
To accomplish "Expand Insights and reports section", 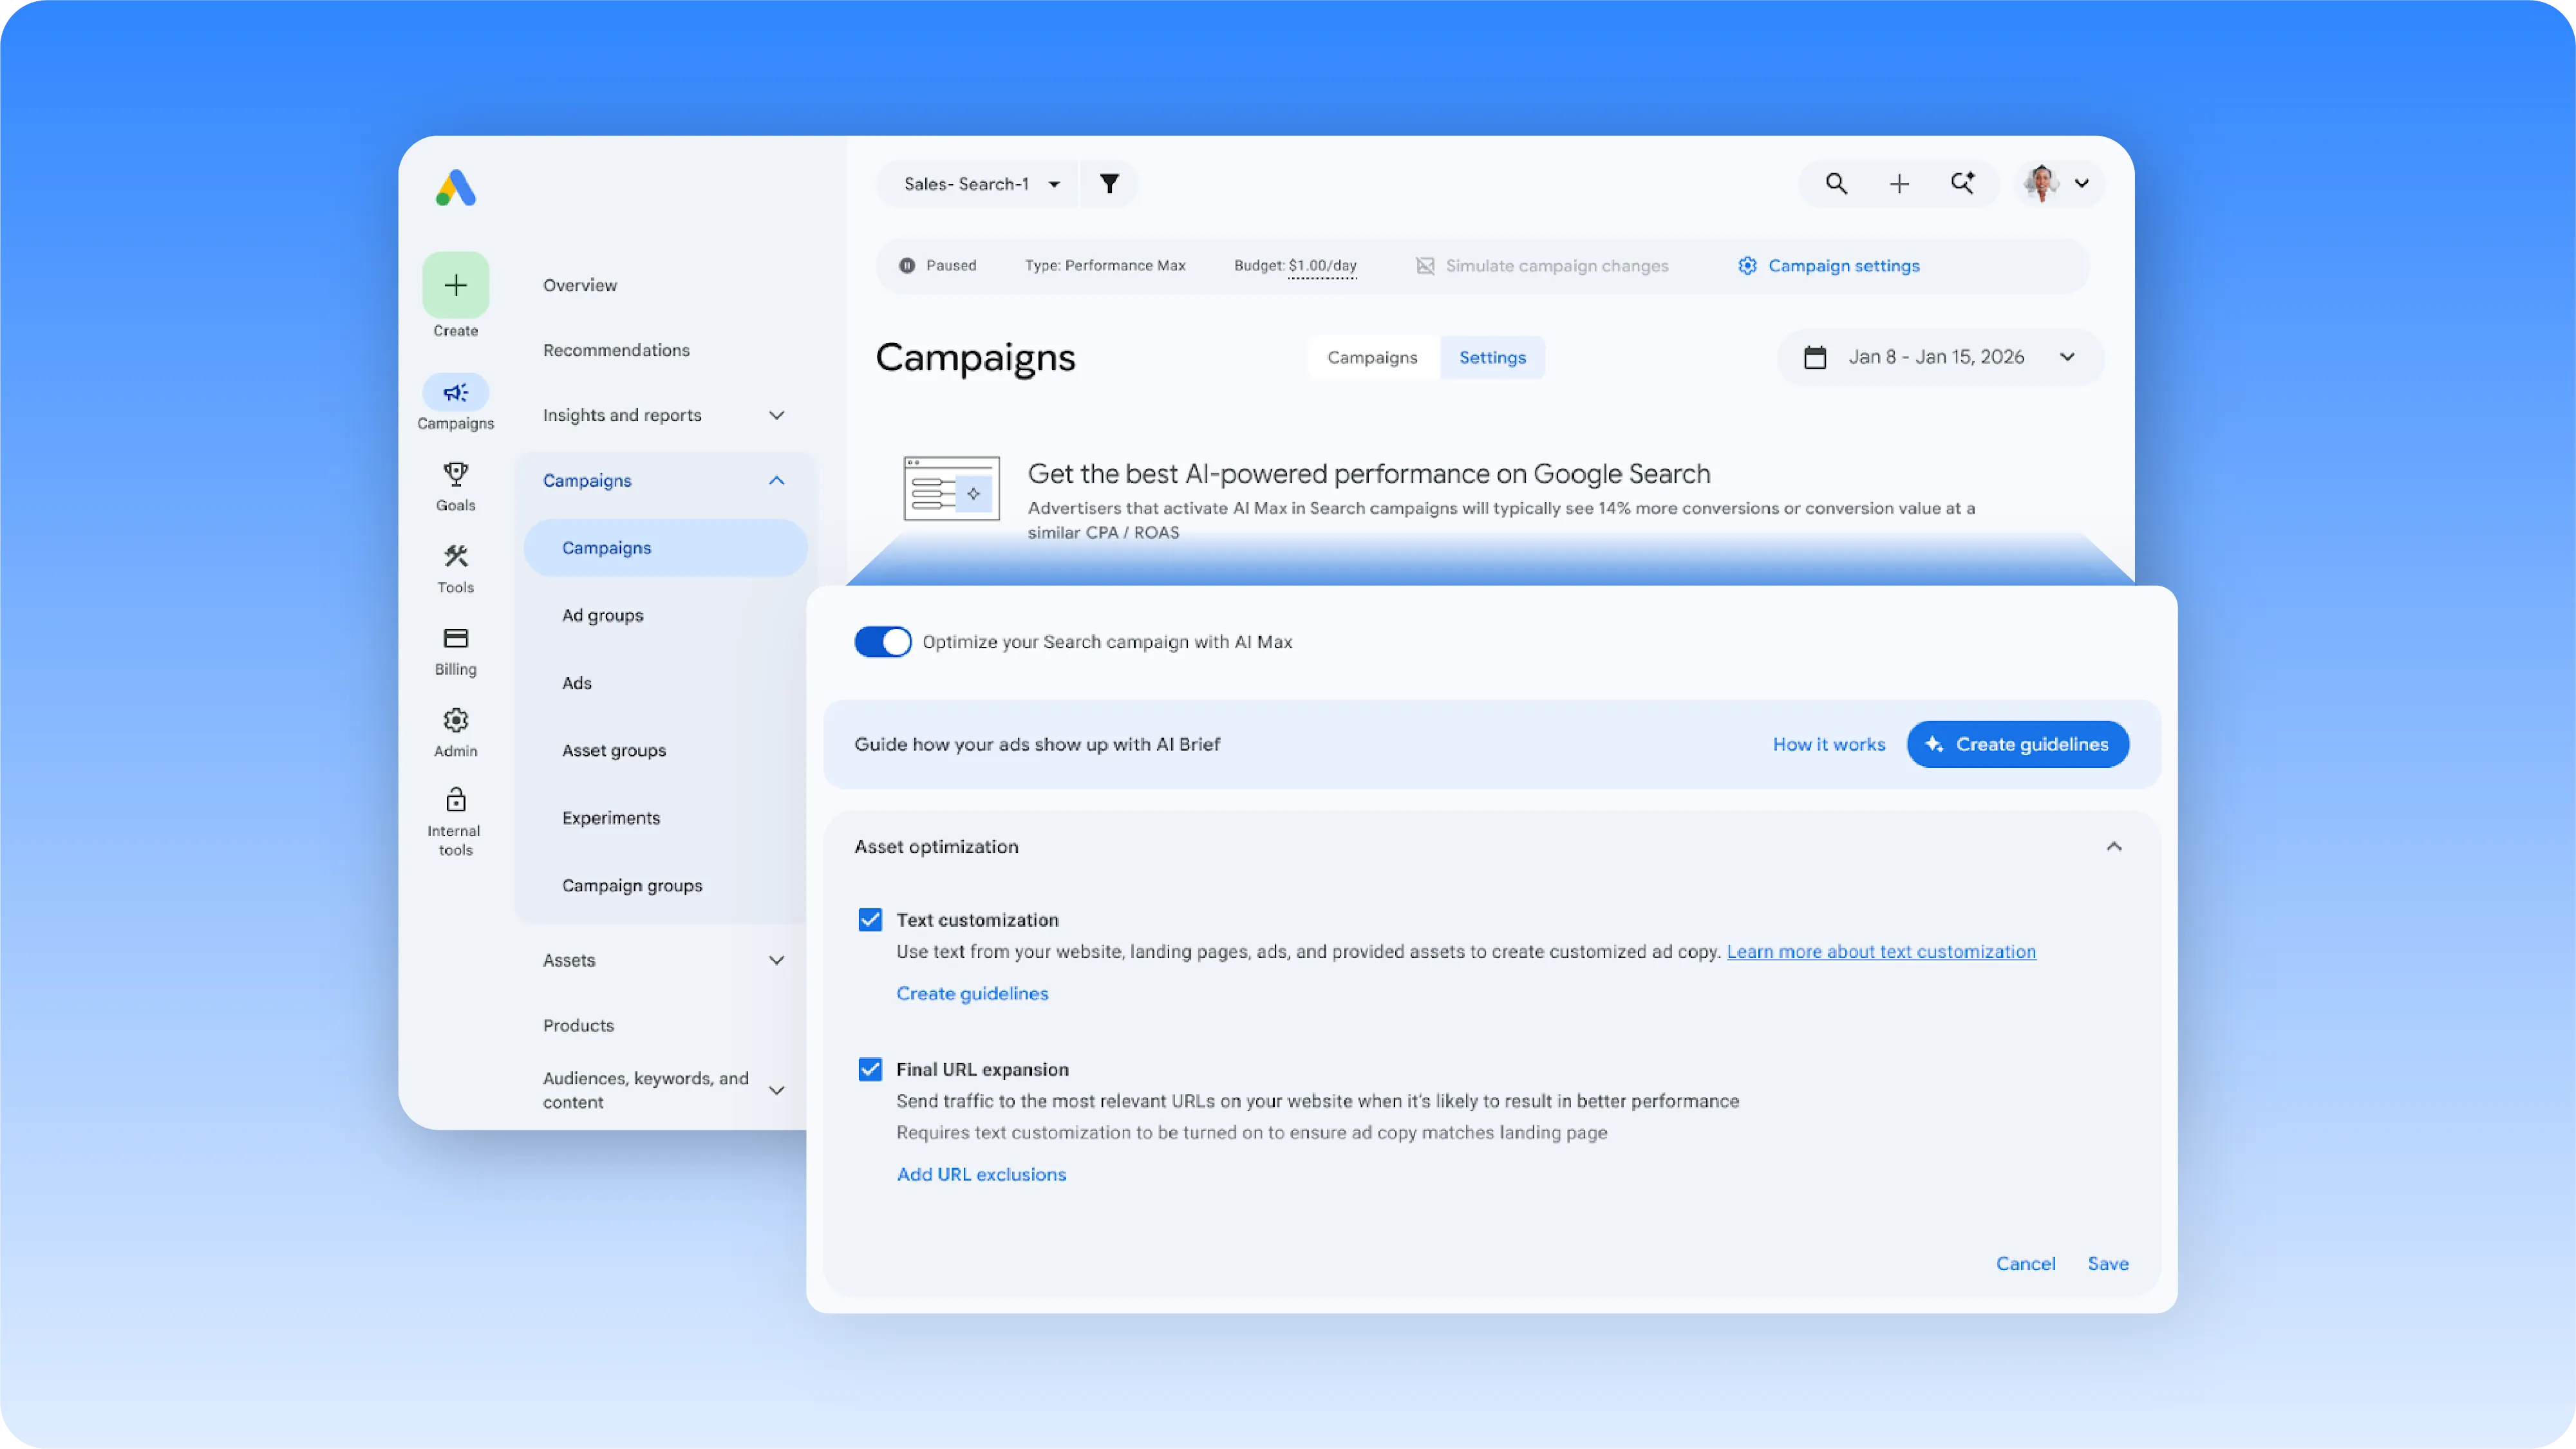I will click(776, 415).
